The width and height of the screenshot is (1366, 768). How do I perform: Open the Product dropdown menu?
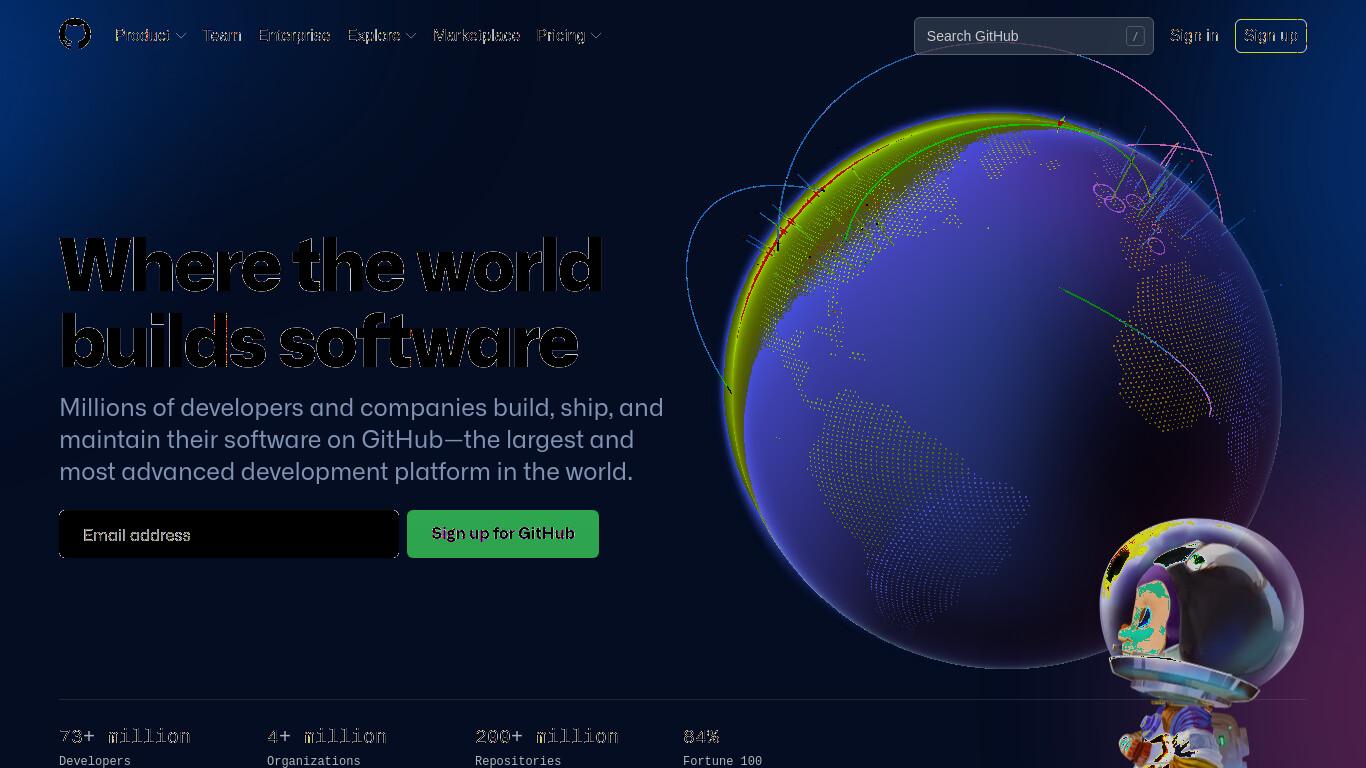point(150,35)
